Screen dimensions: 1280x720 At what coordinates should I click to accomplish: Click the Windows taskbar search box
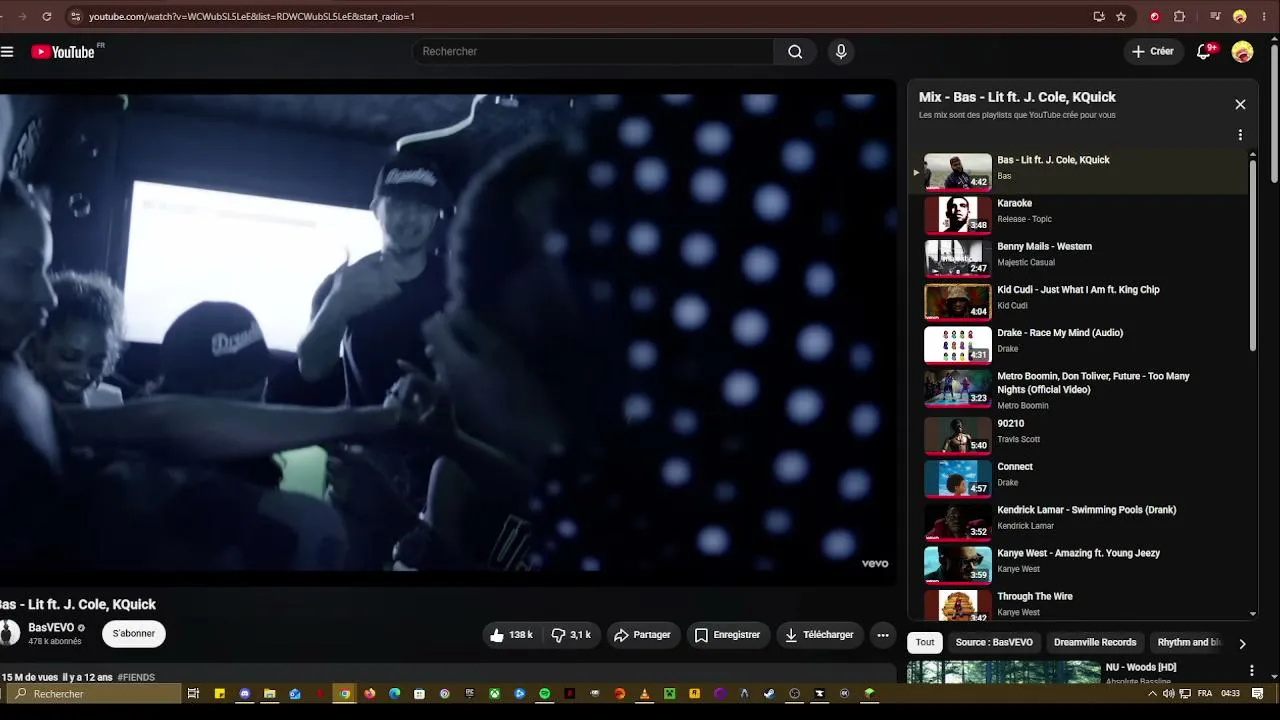tap(95, 694)
